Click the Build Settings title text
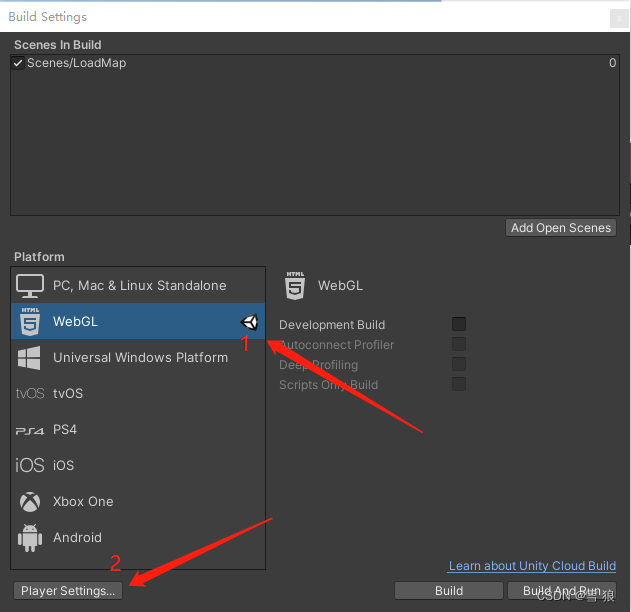This screenshot has width=631, height=612. [x=47, y=17]
